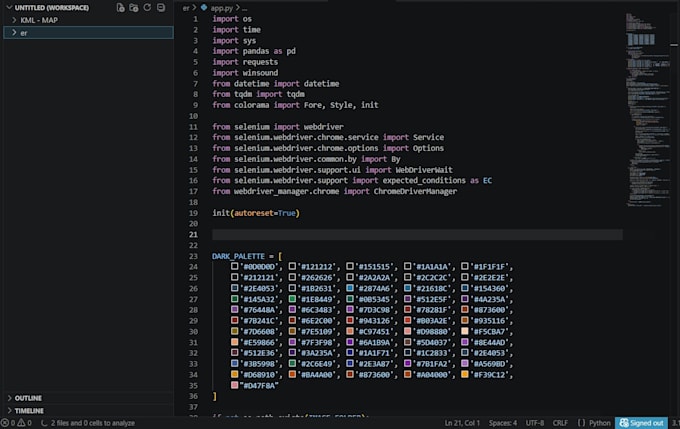Select the KML - MAP folder label
Viewport: 680px width, 429px height.
[39, 20]
